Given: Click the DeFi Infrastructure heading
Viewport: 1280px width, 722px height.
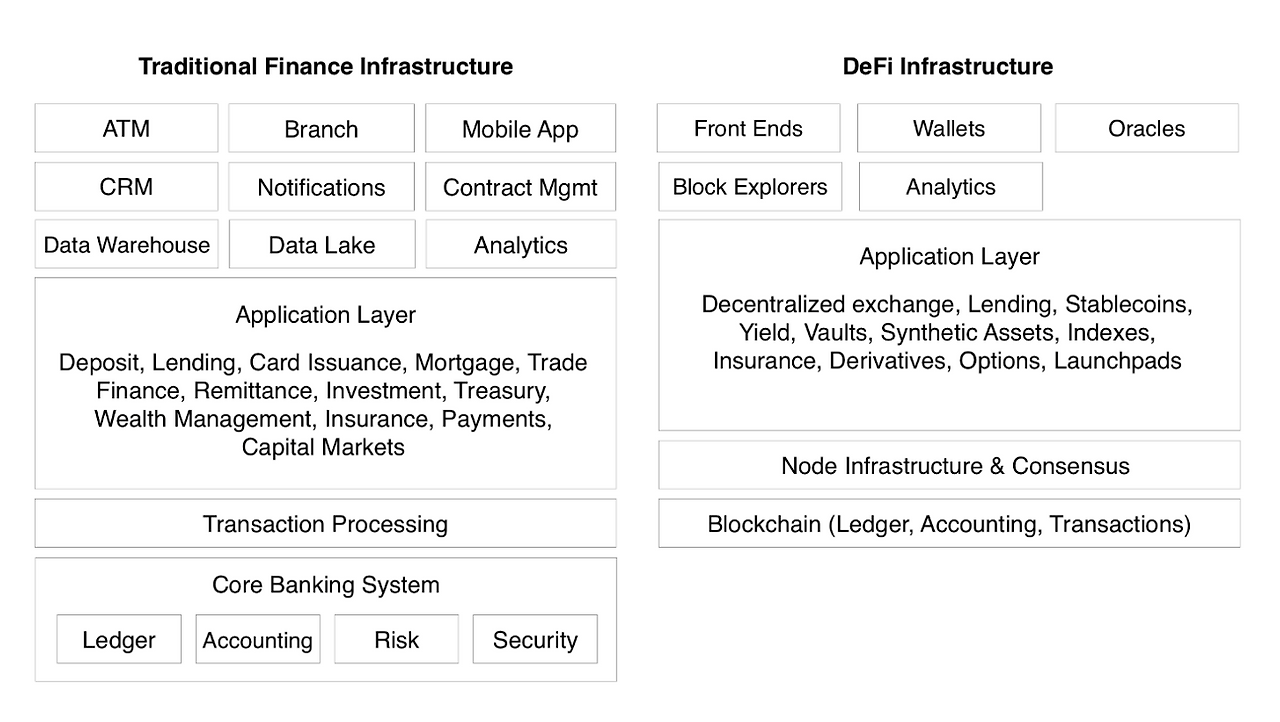Looking at the screenshot, I should pyautogui.click(x=948, y=67).
